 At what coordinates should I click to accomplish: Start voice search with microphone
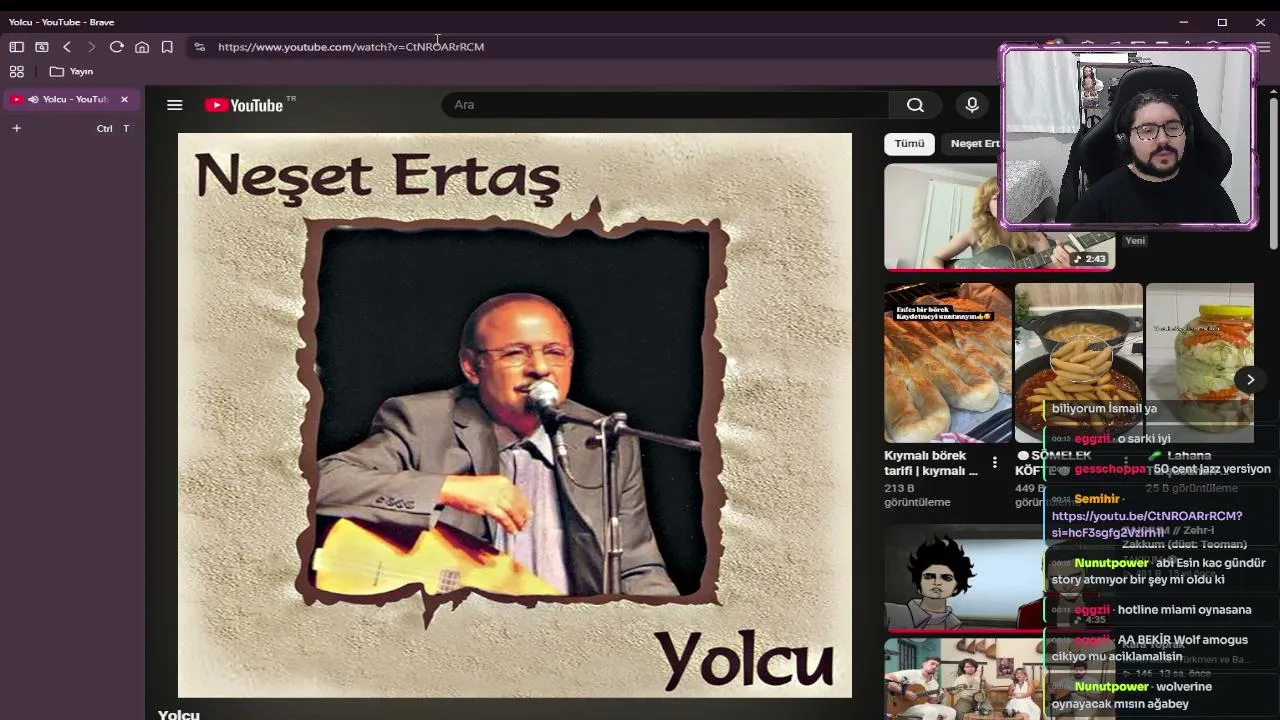click(972, 105)
